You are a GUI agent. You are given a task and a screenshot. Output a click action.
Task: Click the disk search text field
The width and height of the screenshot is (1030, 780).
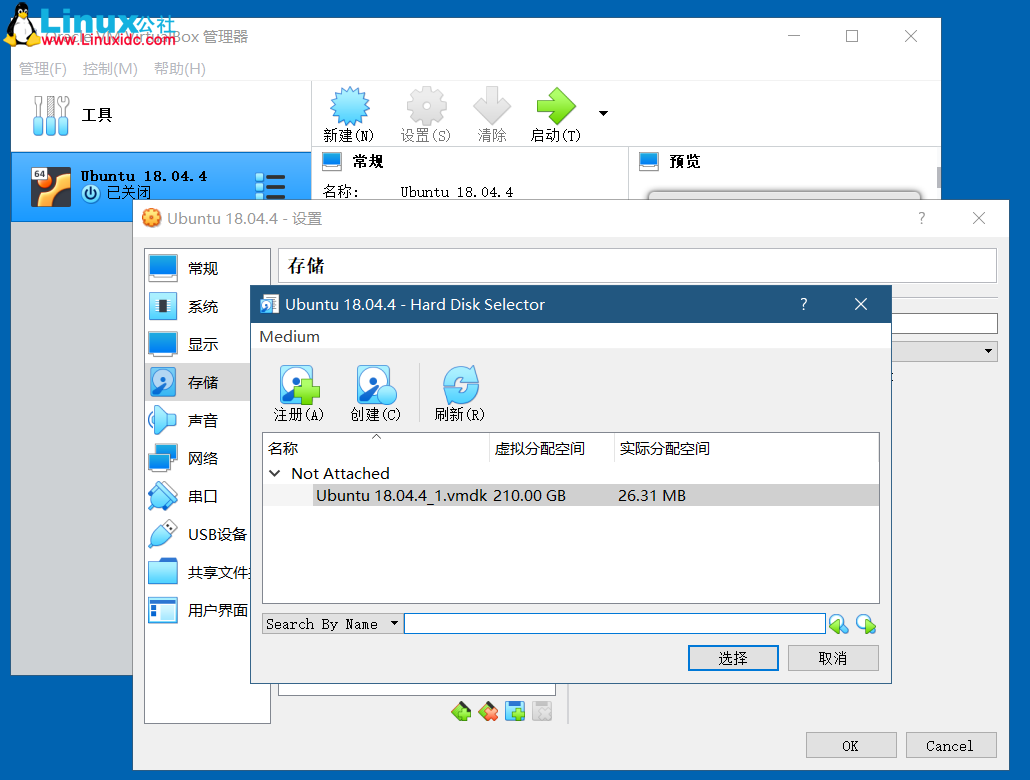[614, 624]
